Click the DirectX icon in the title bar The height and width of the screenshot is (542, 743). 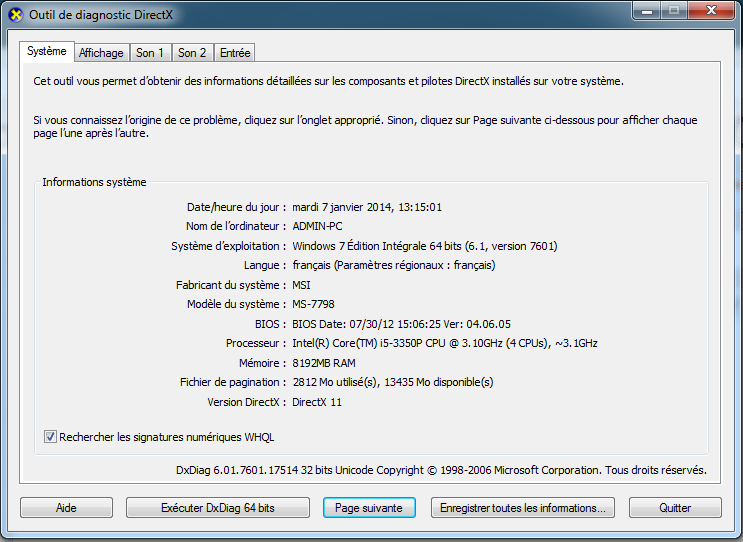click(x=16, y=15)
